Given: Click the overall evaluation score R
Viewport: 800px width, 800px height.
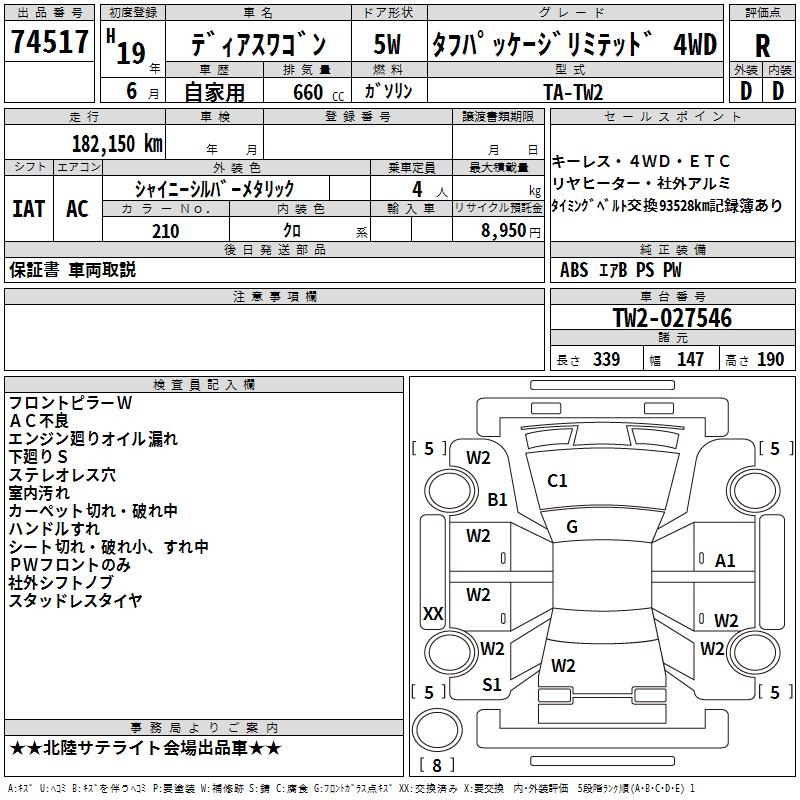Looking at the screenshot, I should (x=762, y=46).
